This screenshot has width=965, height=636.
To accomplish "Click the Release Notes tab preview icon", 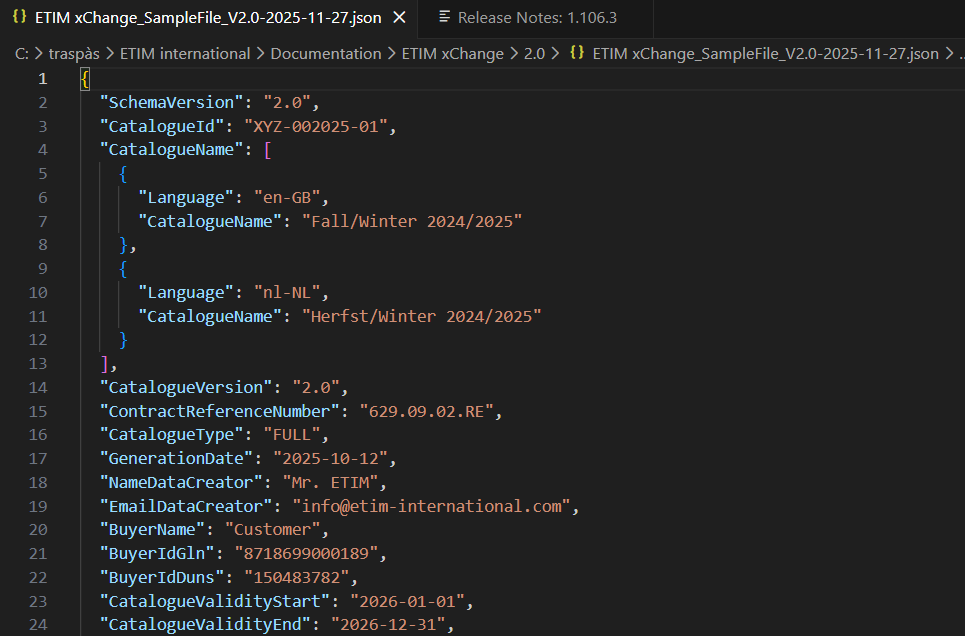I will [x=444, y=18].
